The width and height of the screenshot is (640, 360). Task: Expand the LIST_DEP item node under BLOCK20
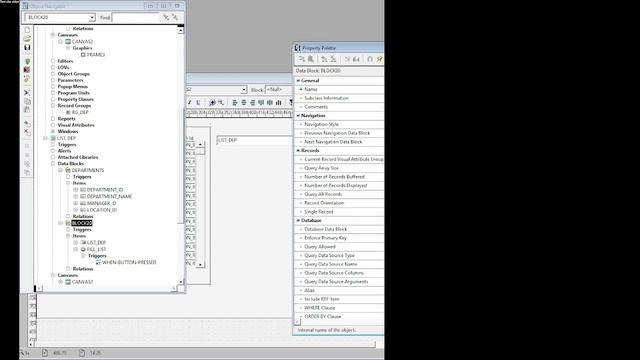(x=76, y=242)
